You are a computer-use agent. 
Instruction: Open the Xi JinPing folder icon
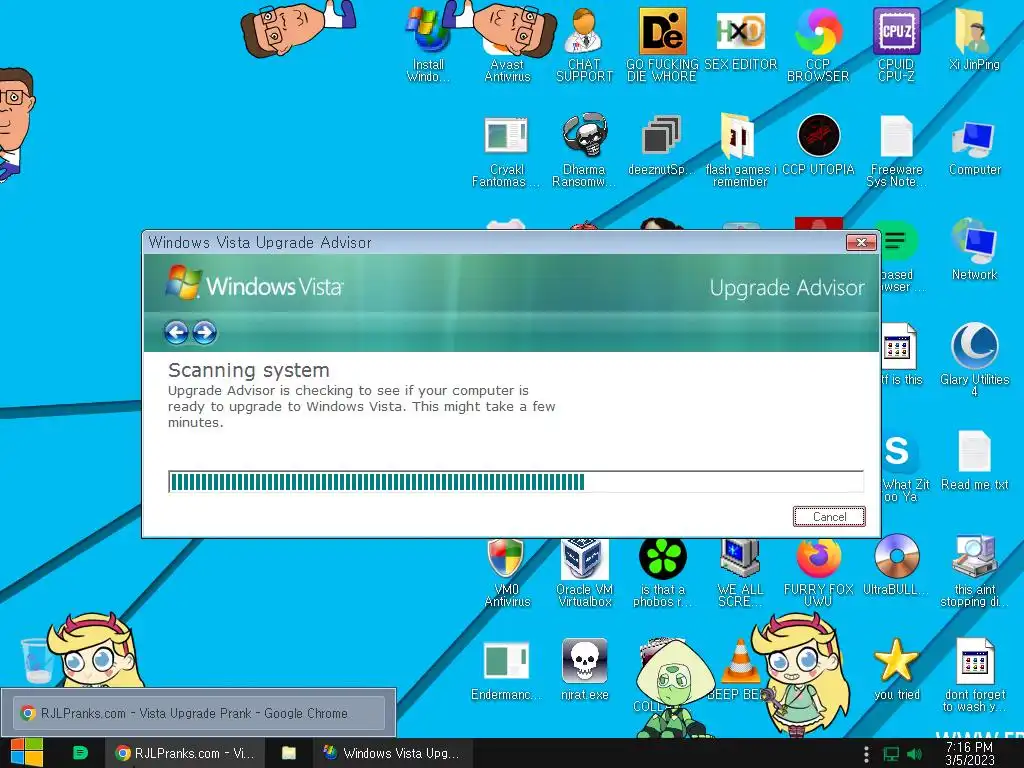[974, 39]
